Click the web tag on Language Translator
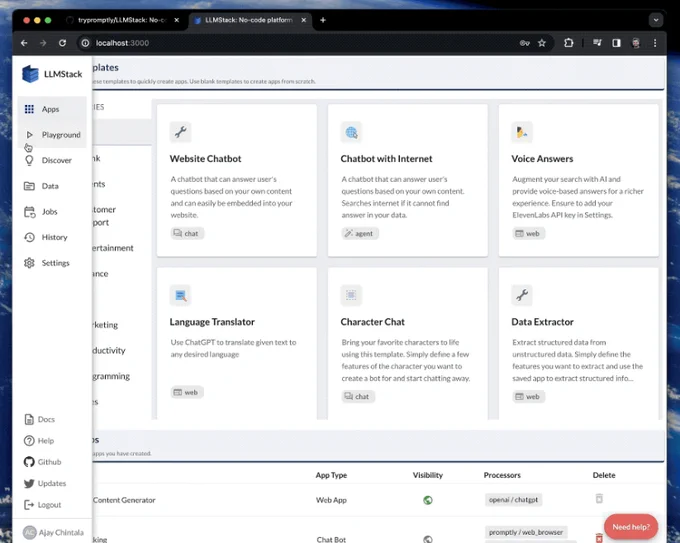The height and width of the screenshot is (543, 680). pyautogui.click(x=186, y=392)
